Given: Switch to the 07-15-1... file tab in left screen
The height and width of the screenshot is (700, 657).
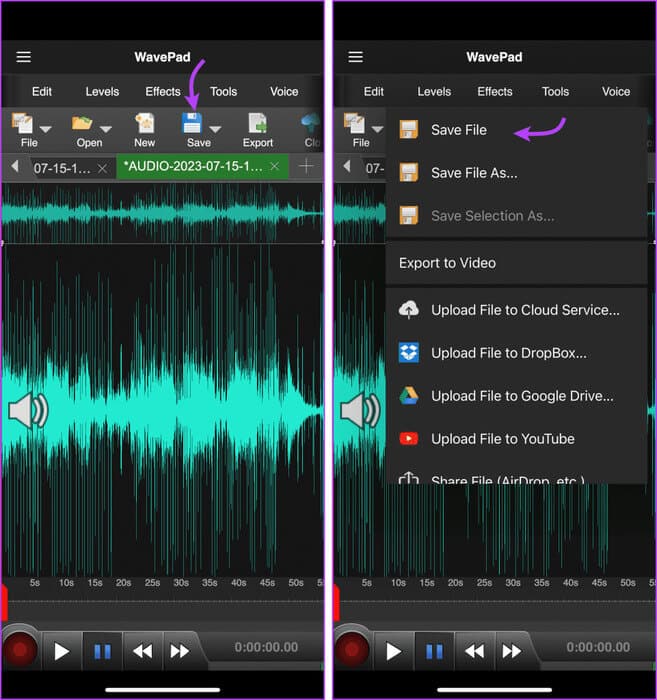Looking at the screenshot, I should coord(62,168).
